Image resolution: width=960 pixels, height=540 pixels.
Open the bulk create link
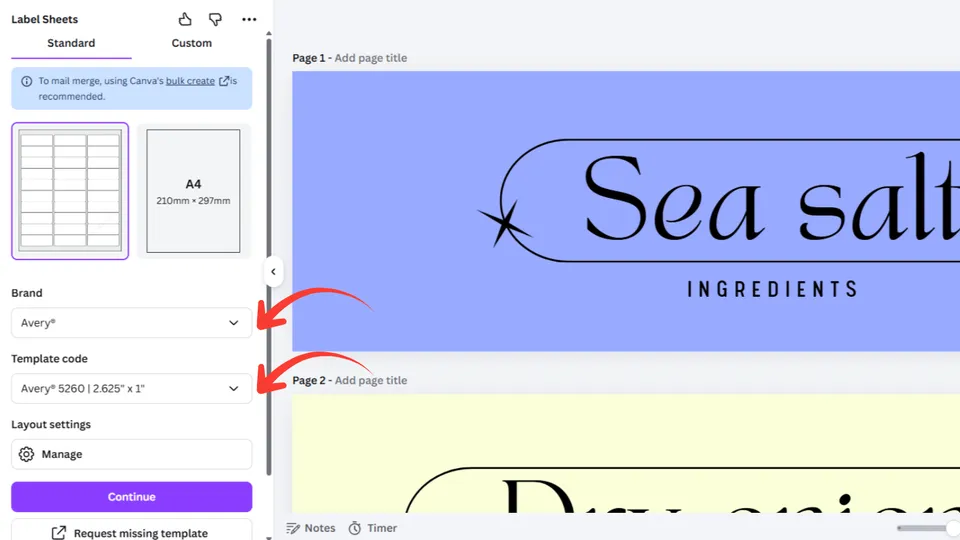click(x=190, y=81)
